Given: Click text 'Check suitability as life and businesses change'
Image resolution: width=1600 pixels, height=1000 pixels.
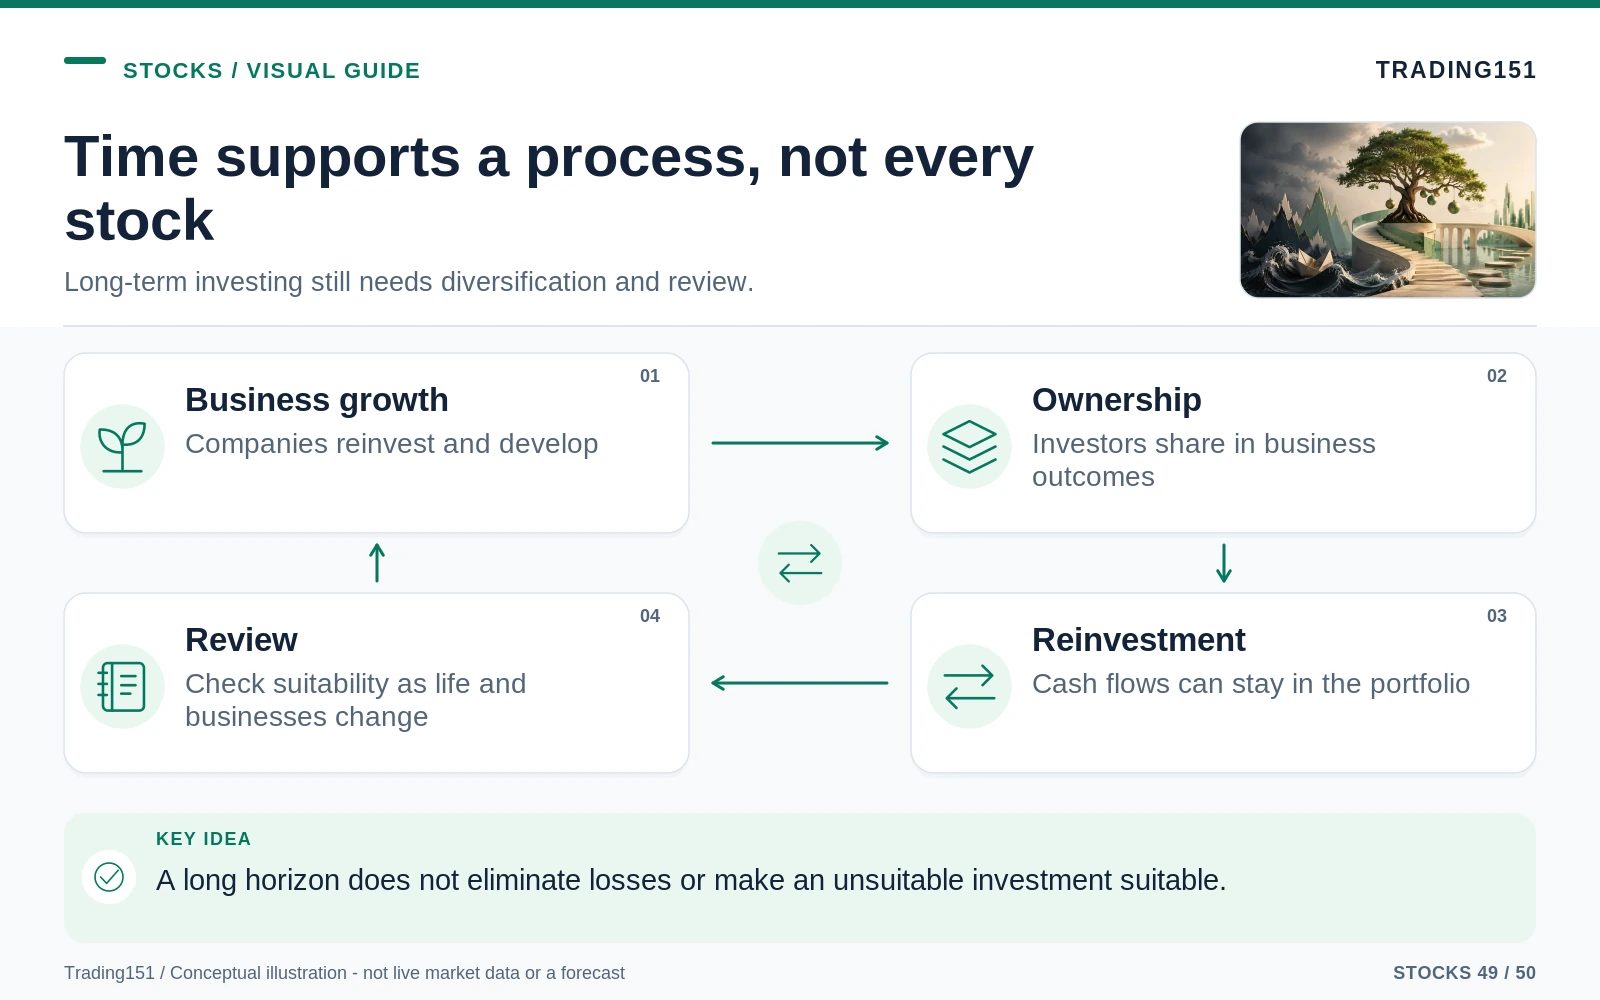Looking at the screenshot, I should (355, 700).
